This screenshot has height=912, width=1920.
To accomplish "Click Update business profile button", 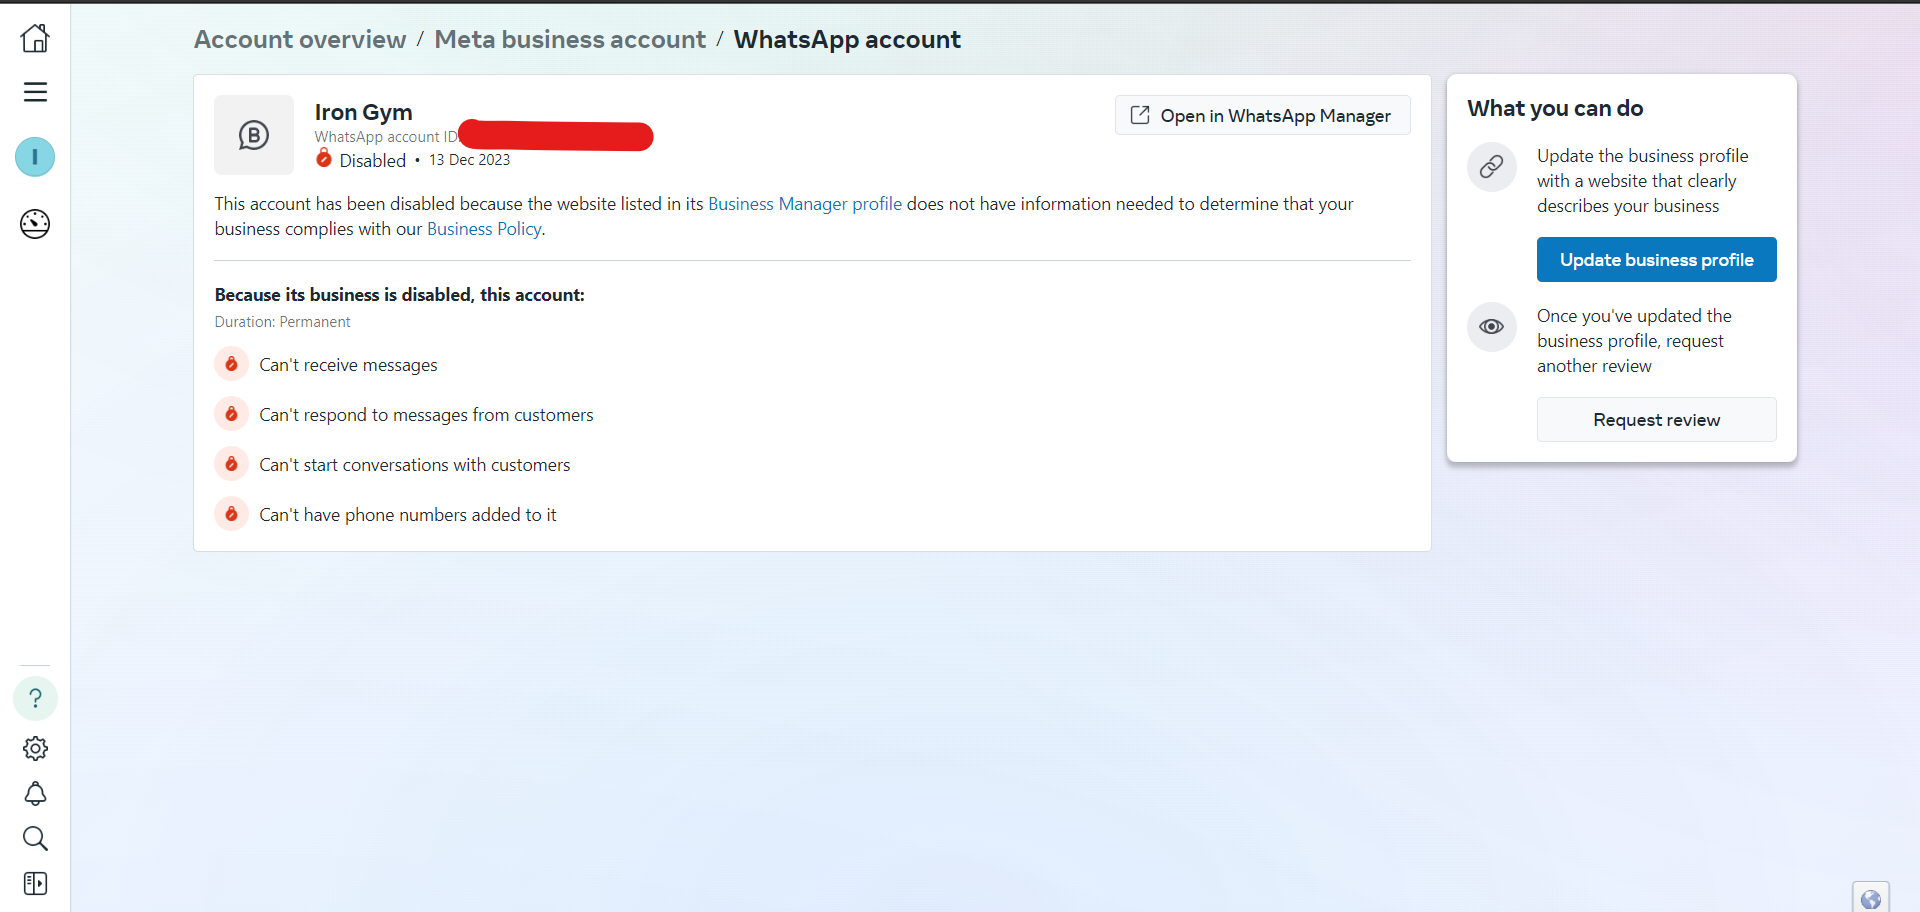I will point(1656,260).
